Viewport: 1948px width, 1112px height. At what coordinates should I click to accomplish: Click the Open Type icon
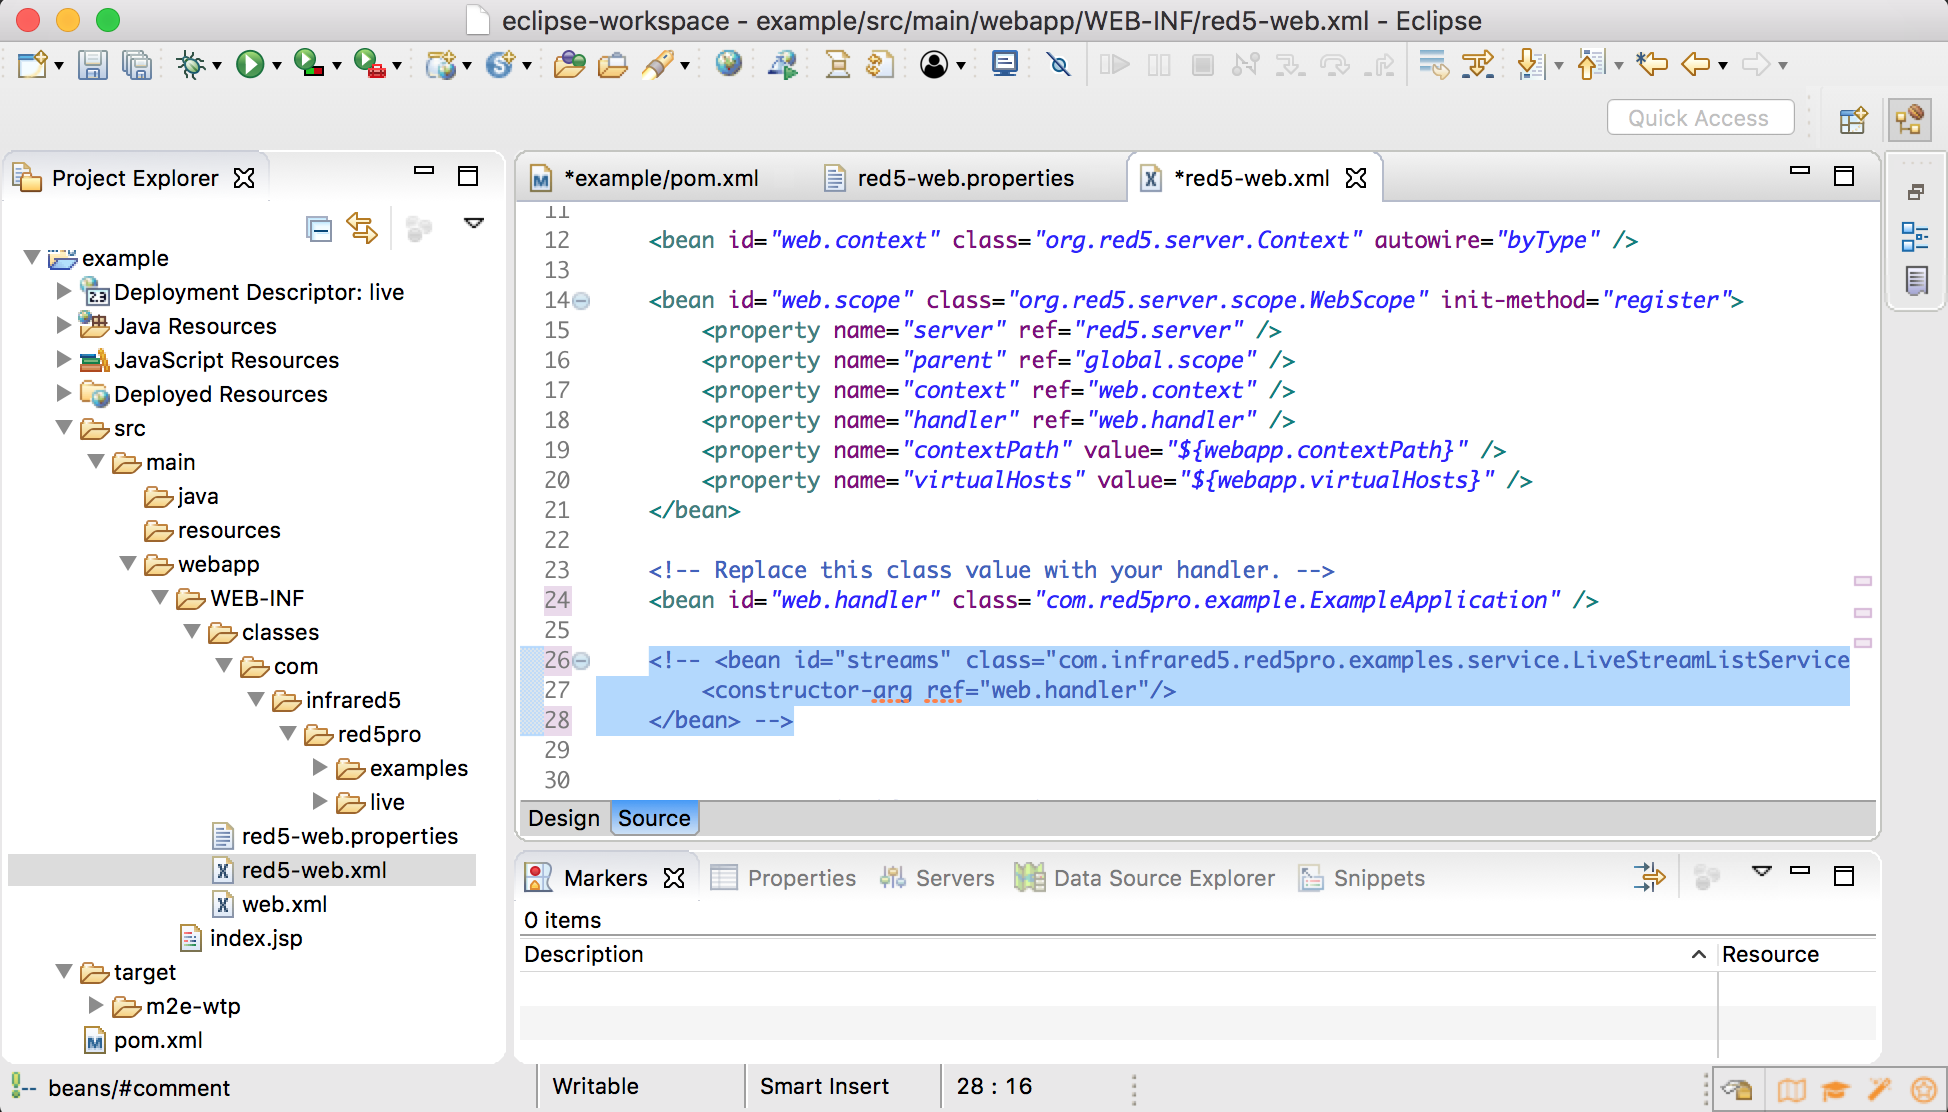[x=569, y=65]
